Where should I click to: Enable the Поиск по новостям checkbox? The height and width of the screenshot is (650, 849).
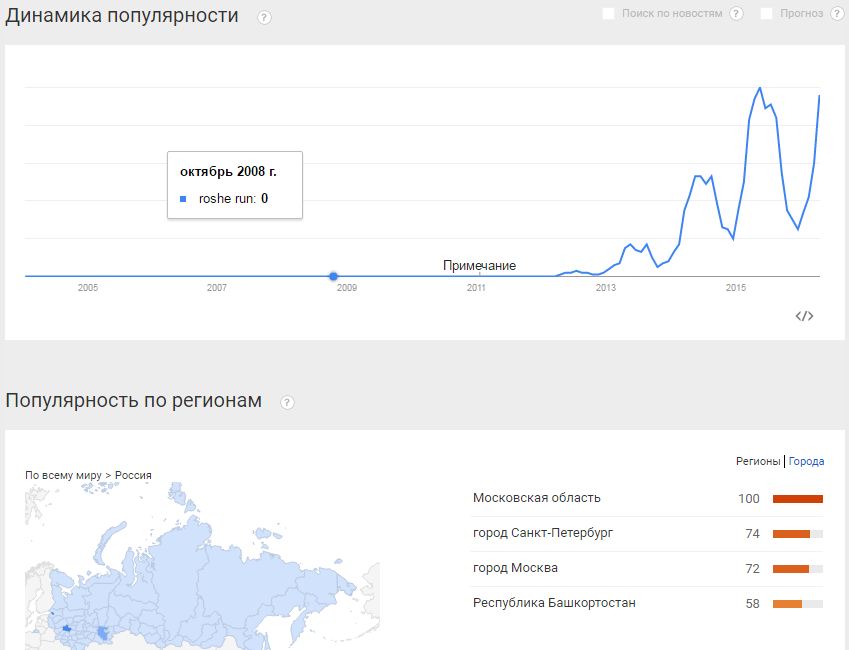tap(609, 14)
